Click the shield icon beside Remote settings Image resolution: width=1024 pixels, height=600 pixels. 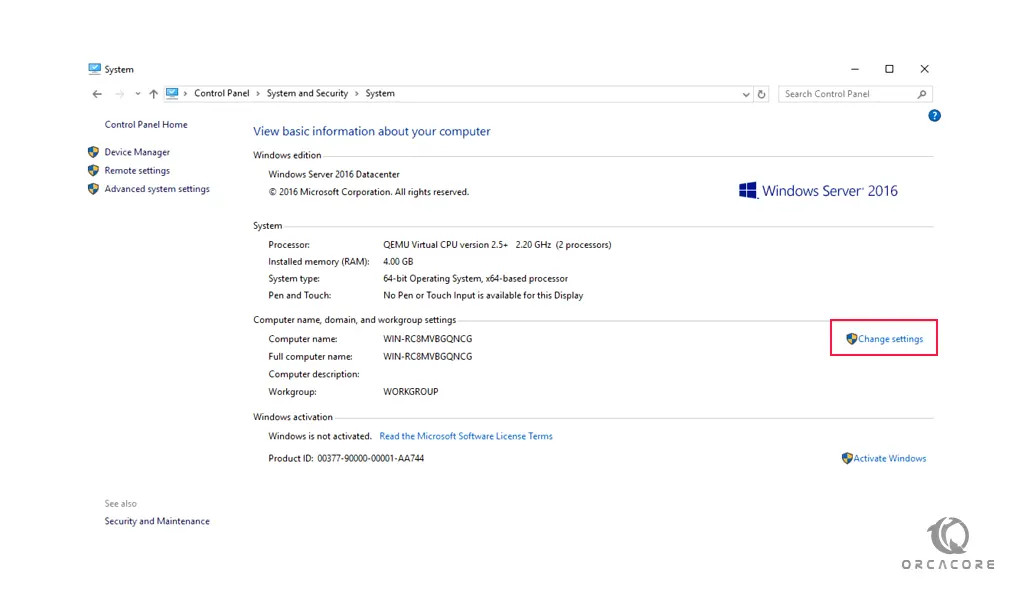point(93,170)
